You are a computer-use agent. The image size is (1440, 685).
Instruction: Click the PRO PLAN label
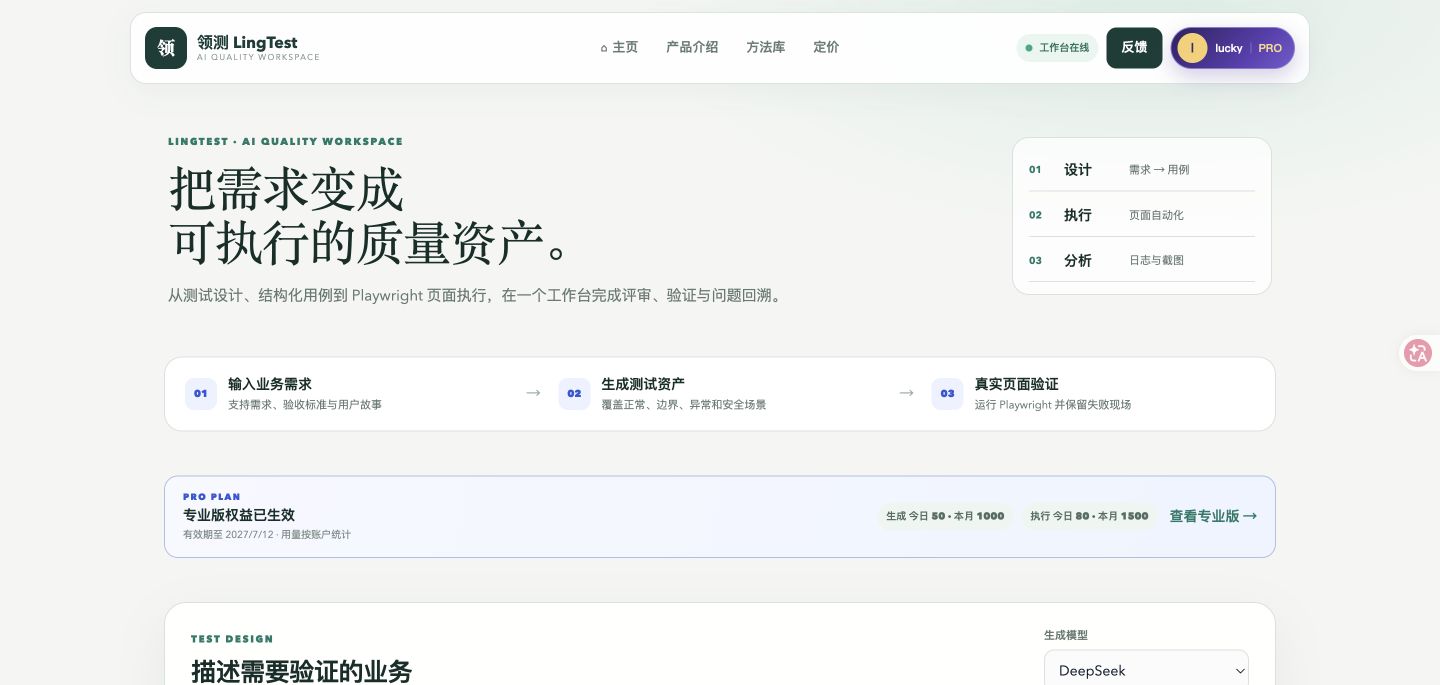(x=212, y=497)
